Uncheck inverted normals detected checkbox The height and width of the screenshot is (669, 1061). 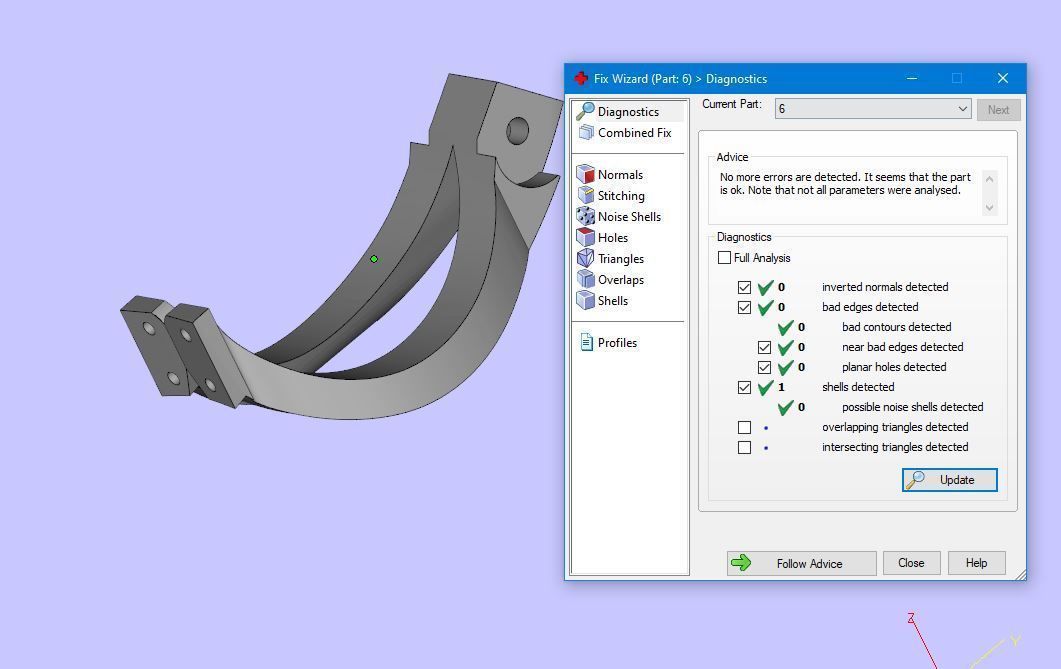click(x=744, y=287)
